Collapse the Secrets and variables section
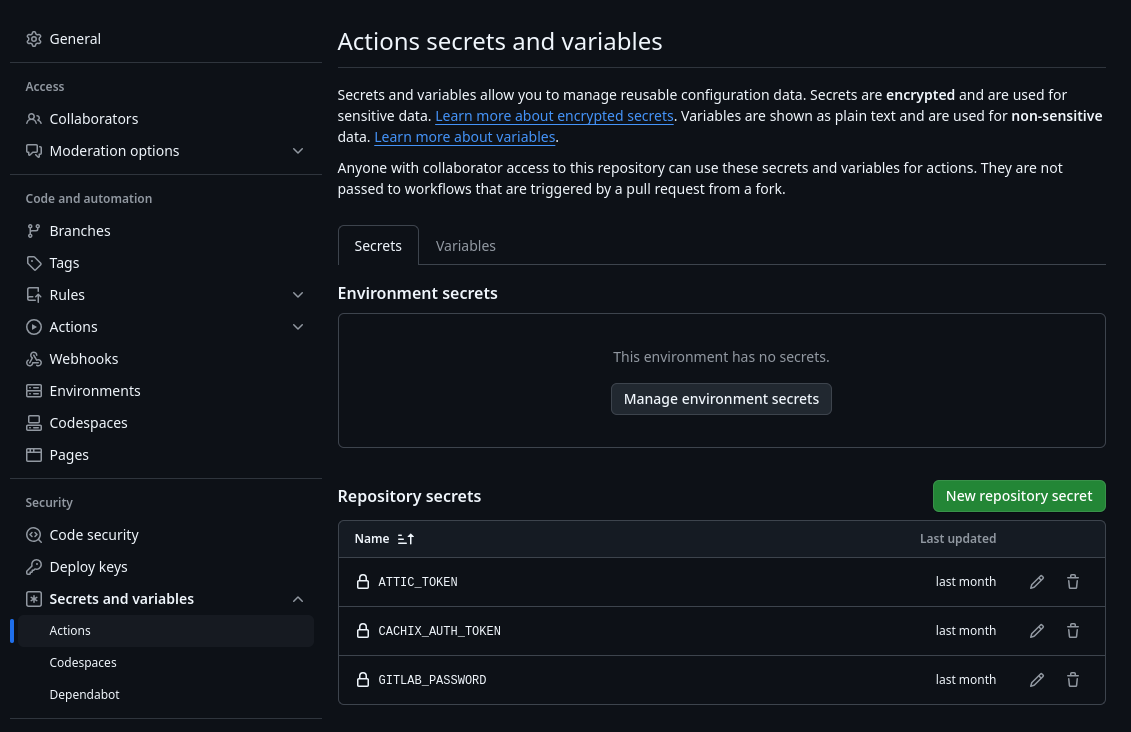 pos(298,598)
